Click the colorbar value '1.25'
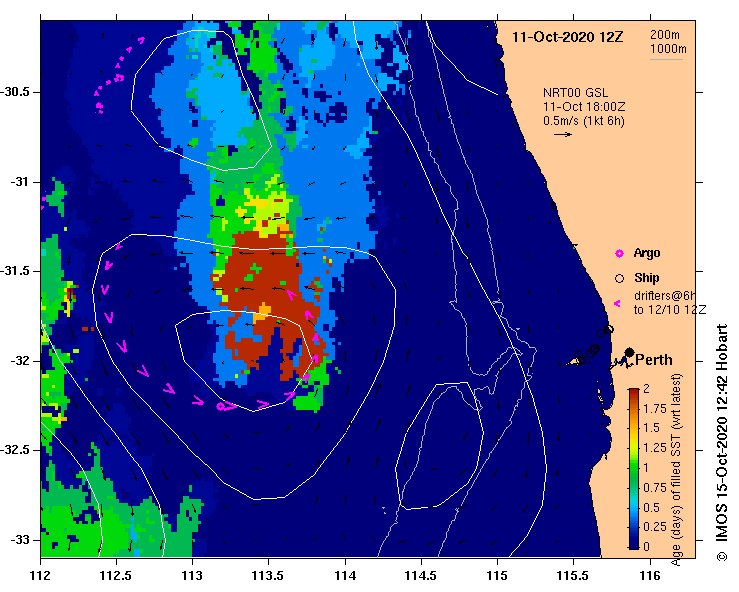Screen dimensions: 739x592 coord(655,448)
